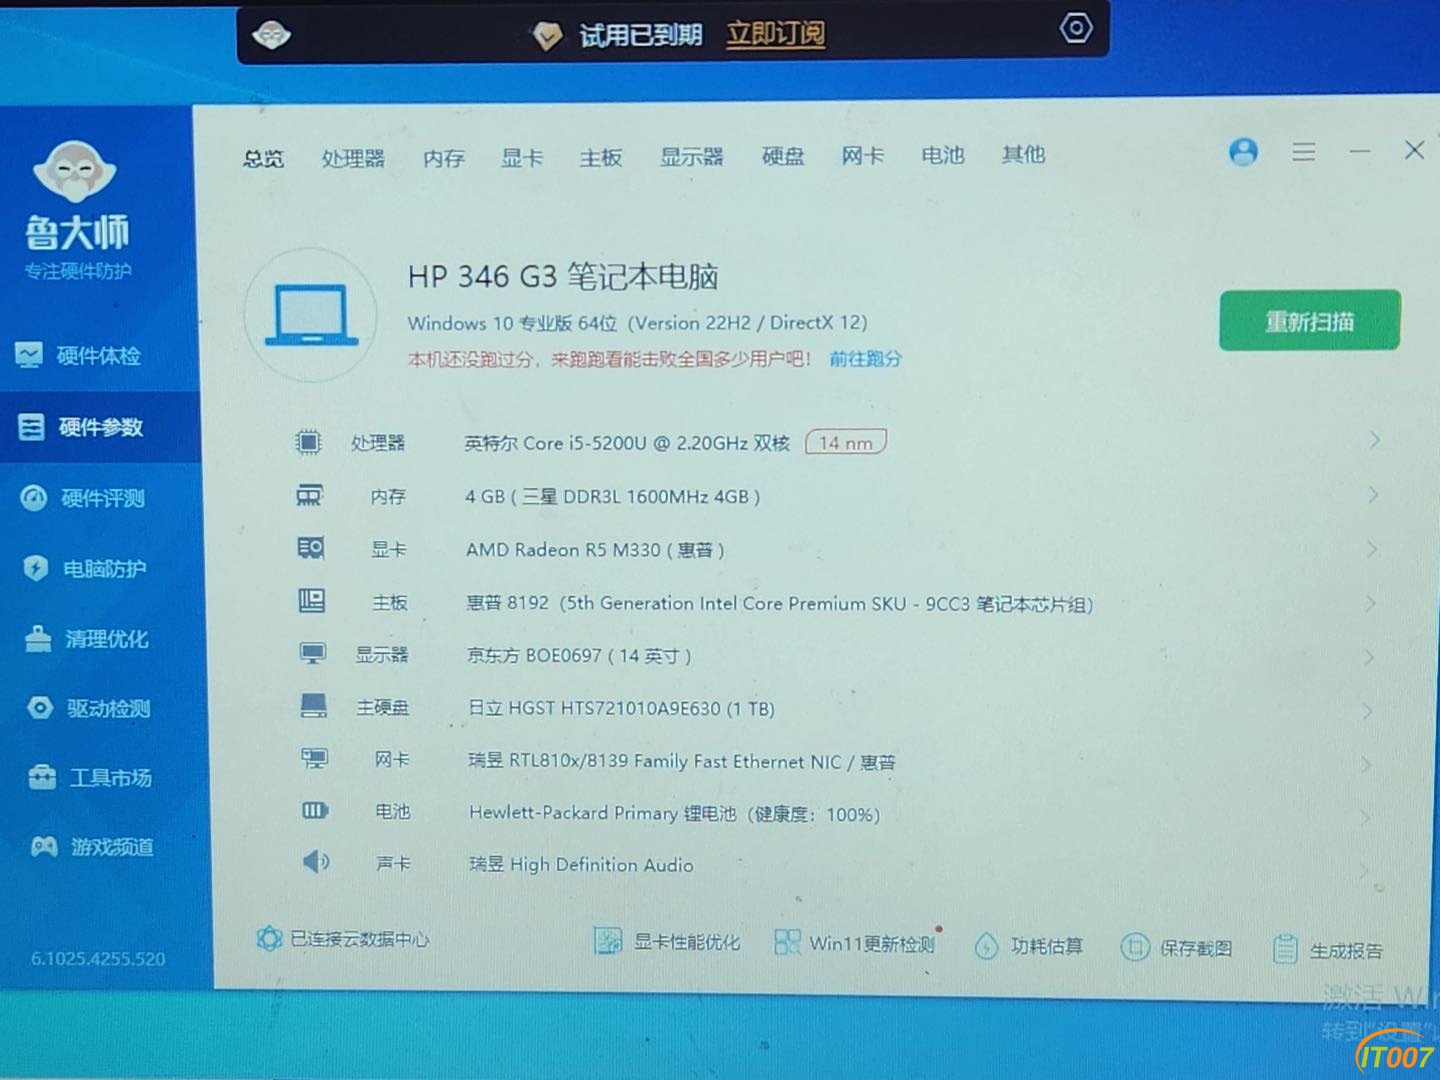Switch to the 处理器 tab
Viewport: 1440px width, 1080px height.
point(353,159)
